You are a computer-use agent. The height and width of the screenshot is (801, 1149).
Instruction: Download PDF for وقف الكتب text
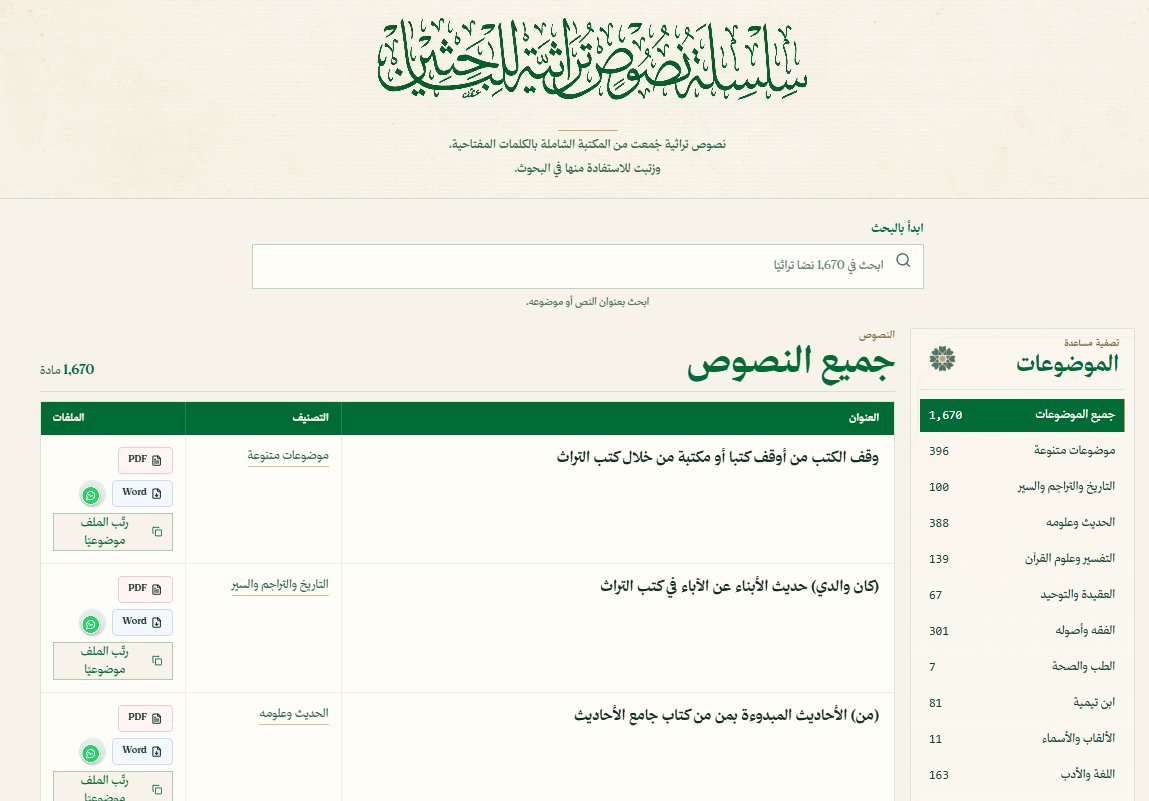pyautogui.click(x=145, y=460)
